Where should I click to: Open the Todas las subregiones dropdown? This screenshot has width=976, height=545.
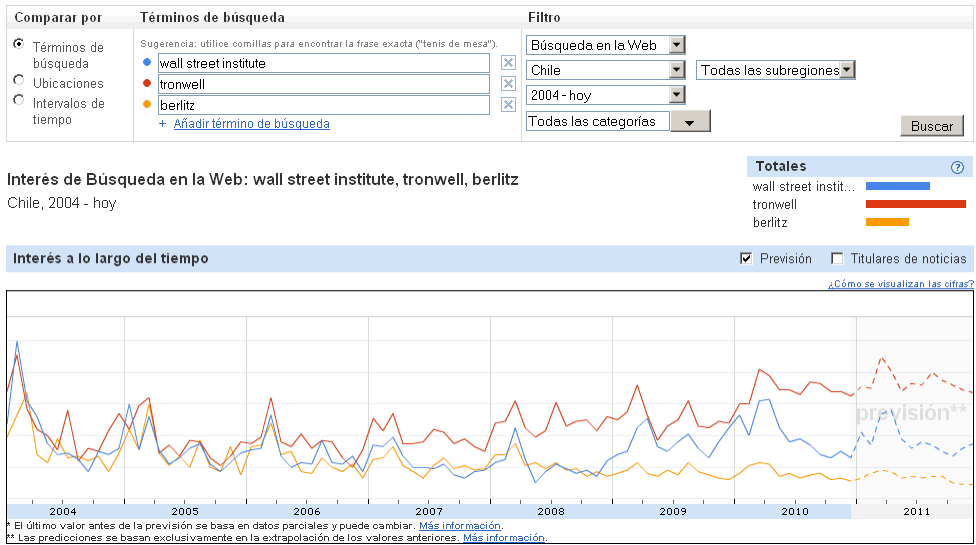(x=776, y=70)
